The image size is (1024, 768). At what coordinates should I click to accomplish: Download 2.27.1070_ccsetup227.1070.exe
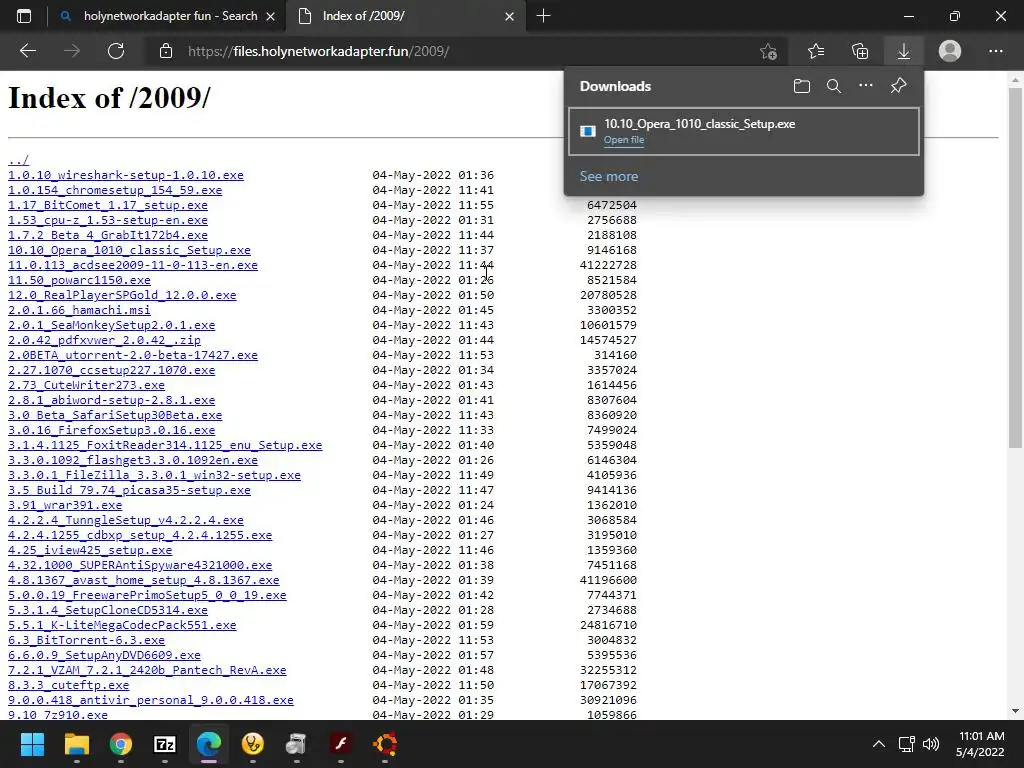[111, 370]
